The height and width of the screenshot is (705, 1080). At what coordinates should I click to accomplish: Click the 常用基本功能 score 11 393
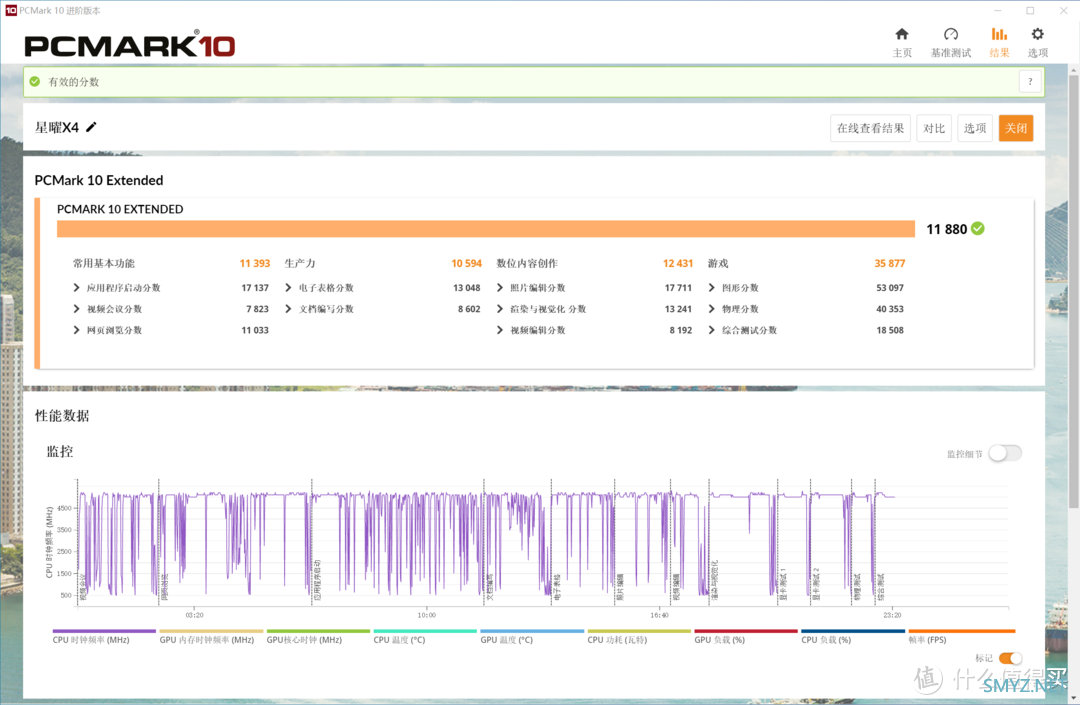(x=255, y=263)
